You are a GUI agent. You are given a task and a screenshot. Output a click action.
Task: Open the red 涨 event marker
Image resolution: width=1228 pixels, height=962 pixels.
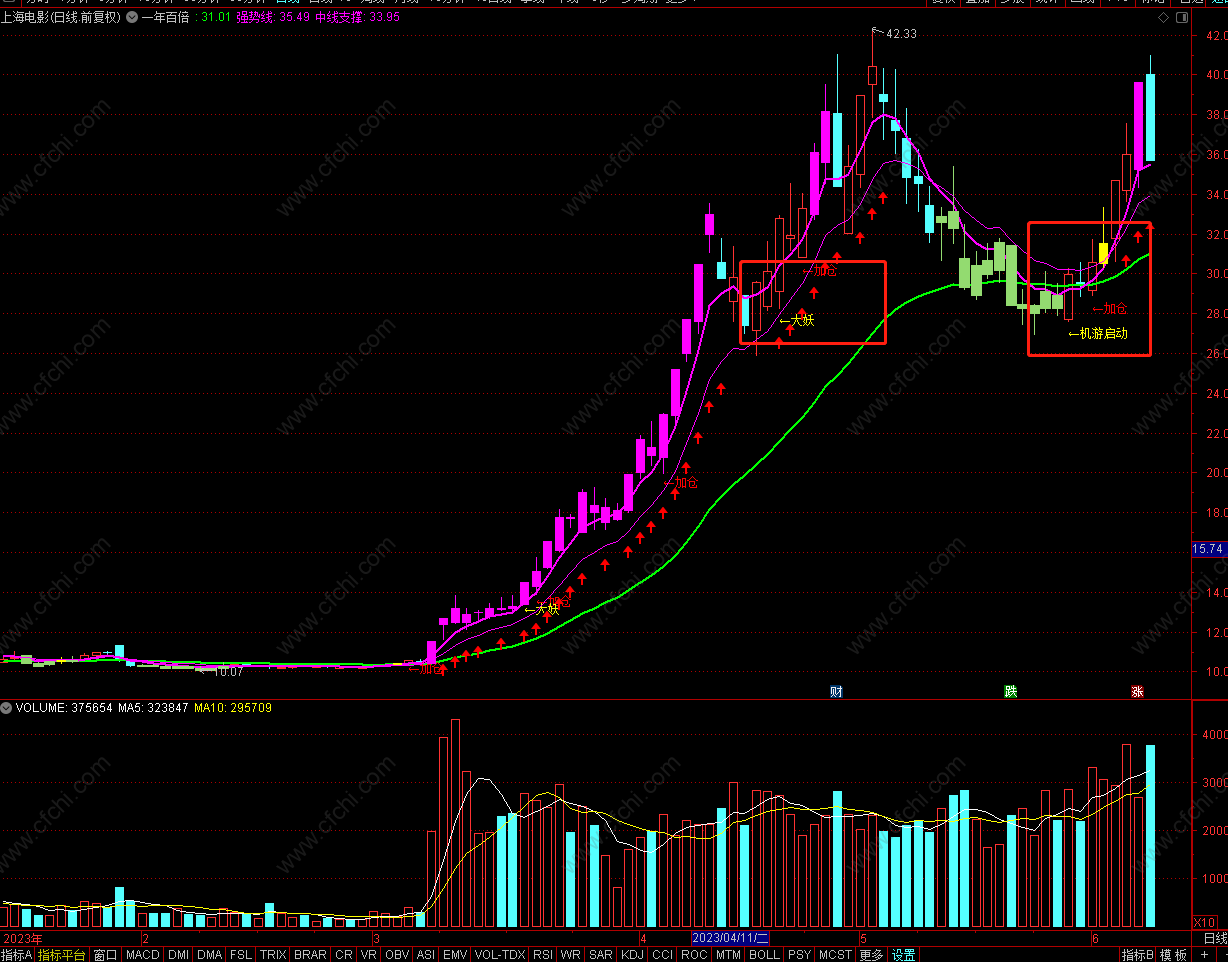click(x=1138, y=691)
